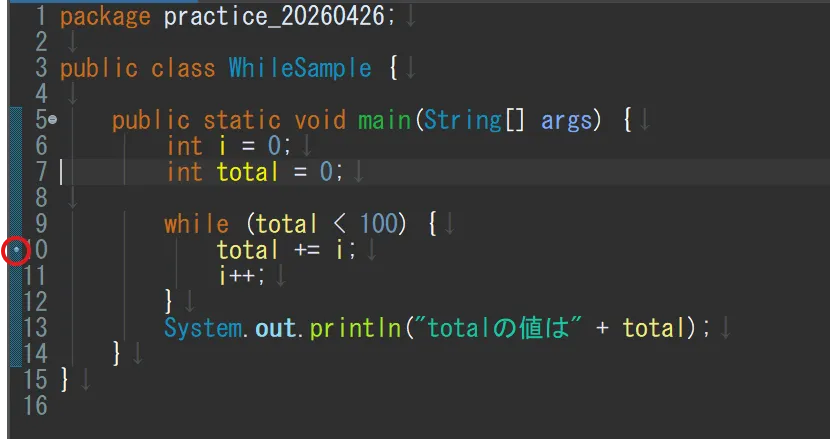This screenshot has height=439, width=830.
Task: Click line number 13 in the gutter
Action: point(35,328)
